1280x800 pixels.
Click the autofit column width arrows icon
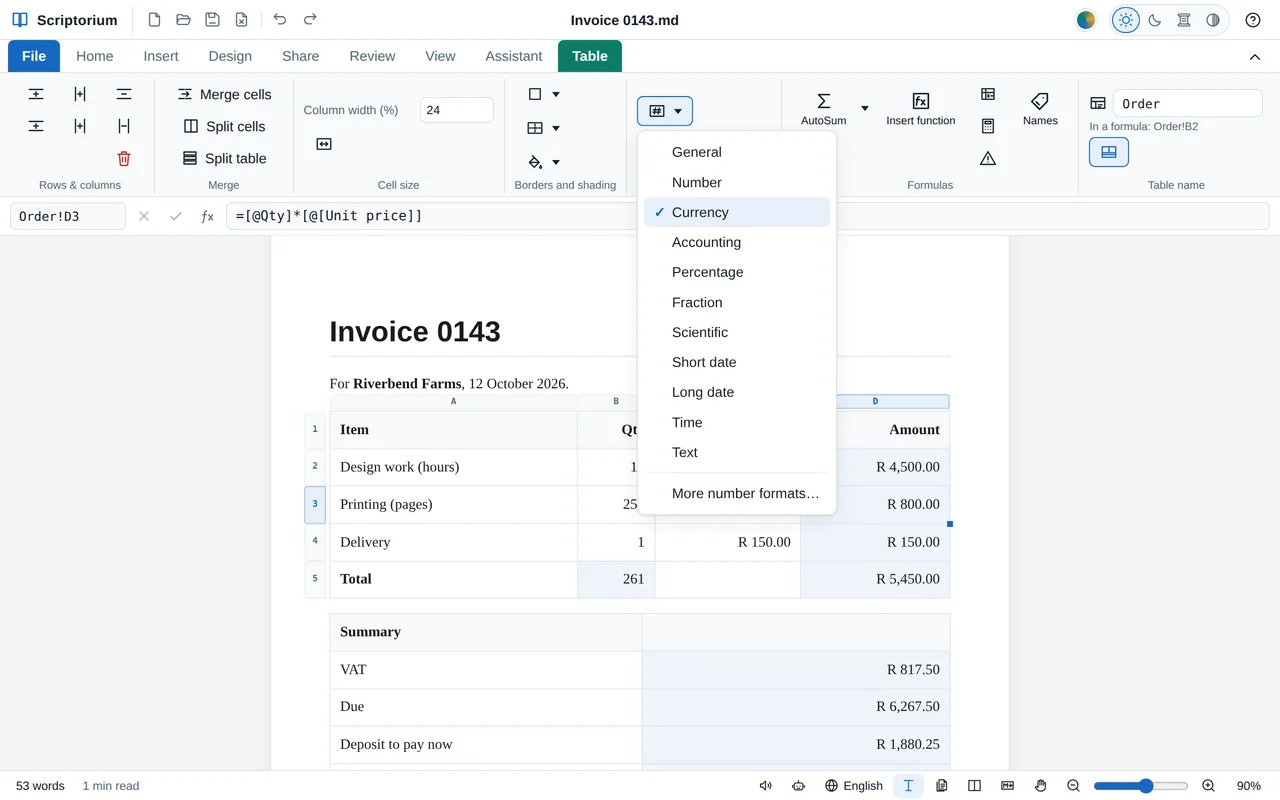coord(324,144)
